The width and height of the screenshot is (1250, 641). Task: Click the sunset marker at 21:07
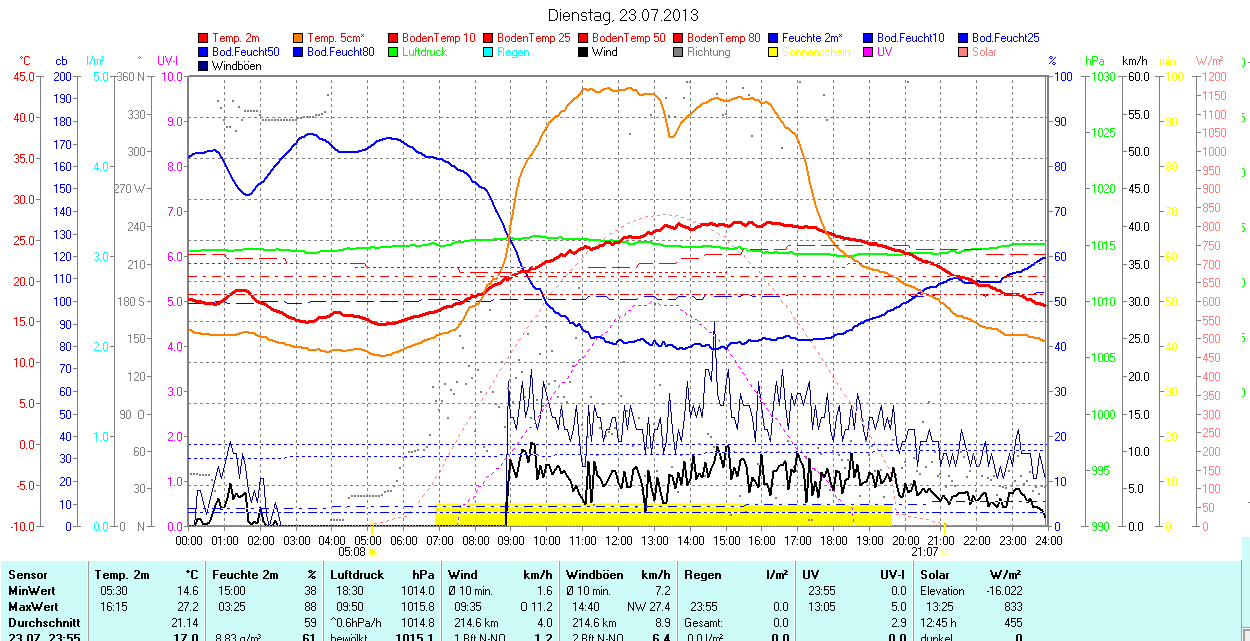(x=944, y=551)
